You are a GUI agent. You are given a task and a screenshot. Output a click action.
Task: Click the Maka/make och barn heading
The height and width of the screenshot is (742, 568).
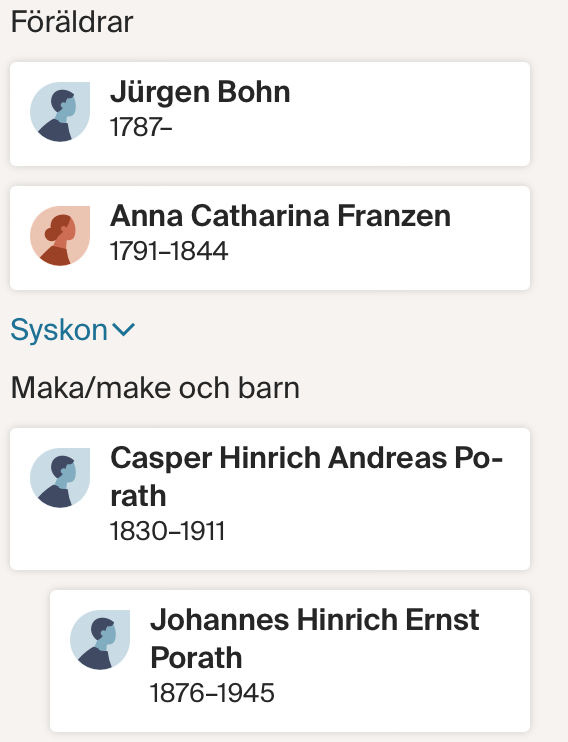pos(155,388)
